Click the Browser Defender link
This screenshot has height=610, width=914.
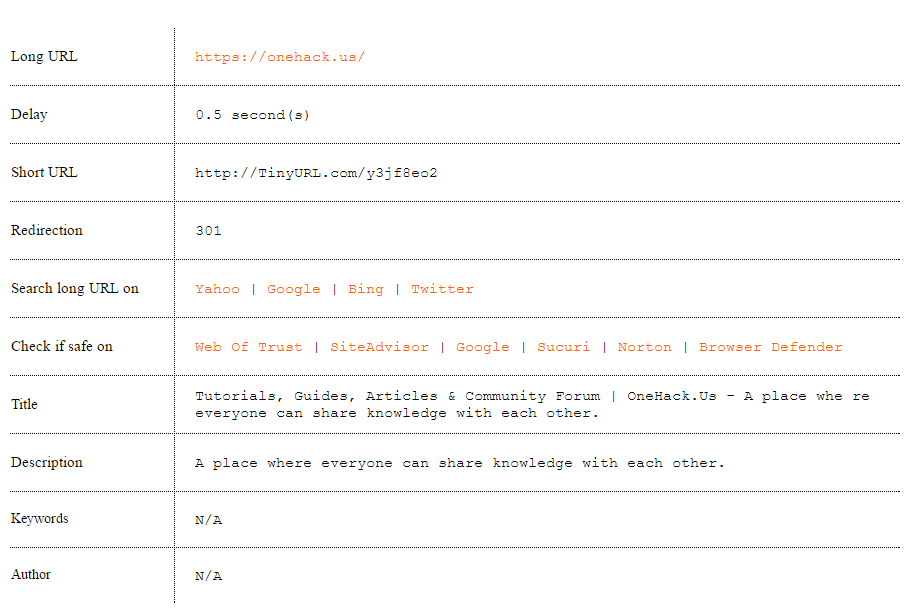[x=770, y=347]
